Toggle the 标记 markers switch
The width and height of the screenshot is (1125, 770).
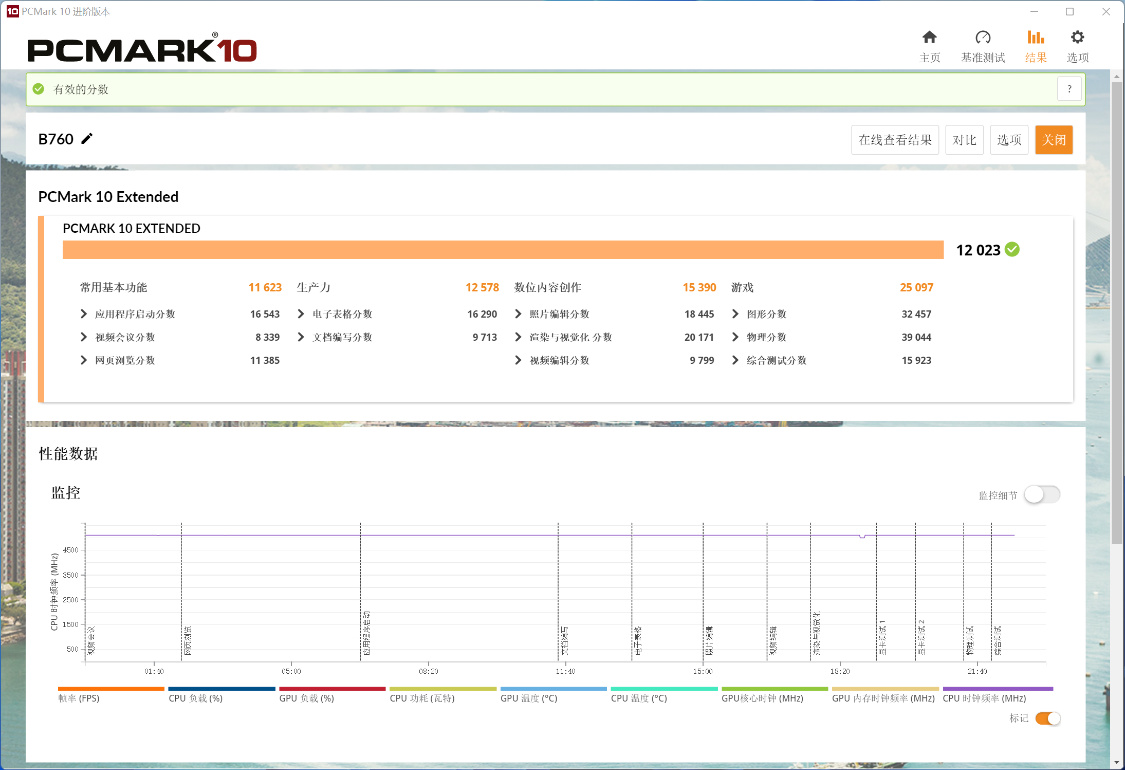pyautogui.click(x=1048, y=718)
